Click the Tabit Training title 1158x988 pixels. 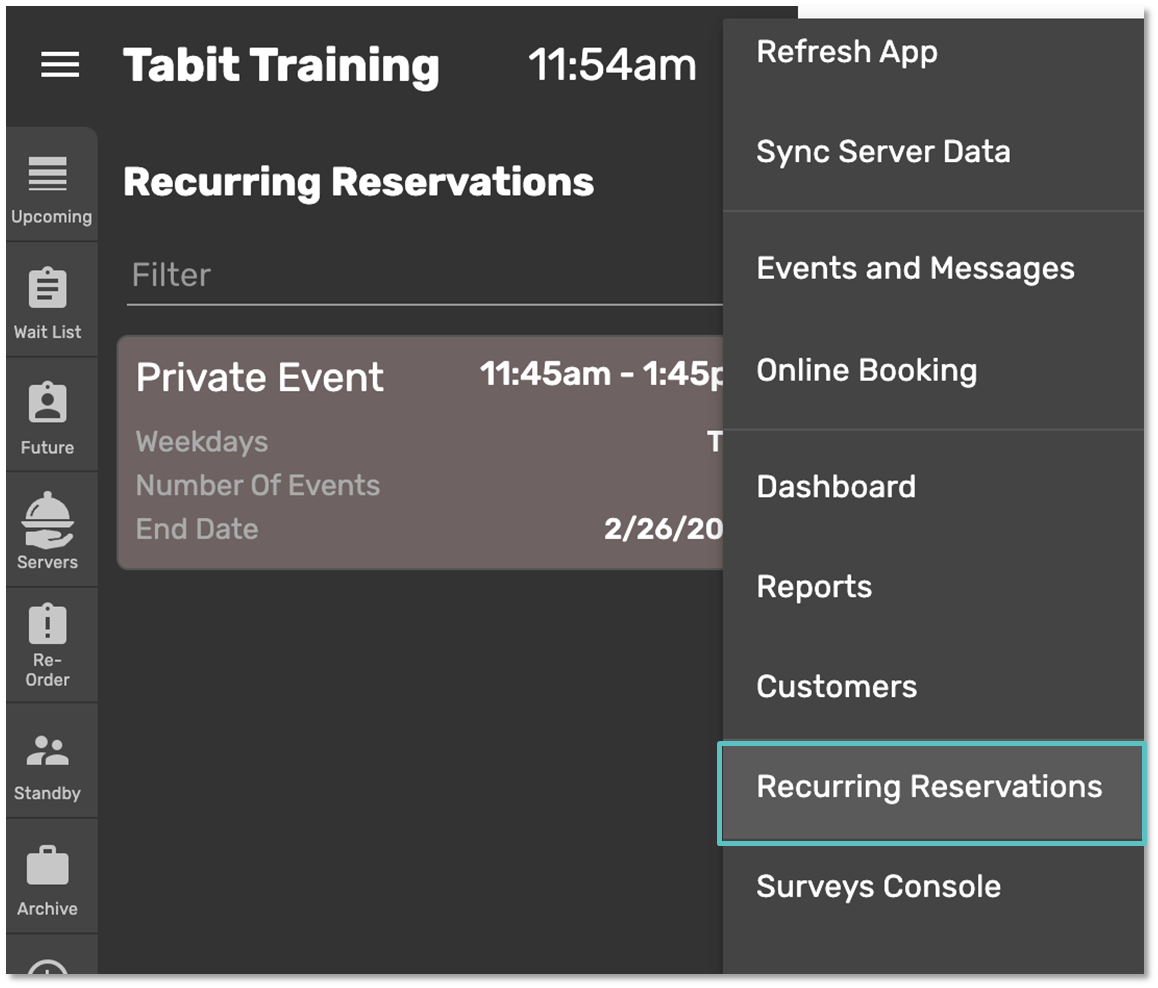pos(280,65)
